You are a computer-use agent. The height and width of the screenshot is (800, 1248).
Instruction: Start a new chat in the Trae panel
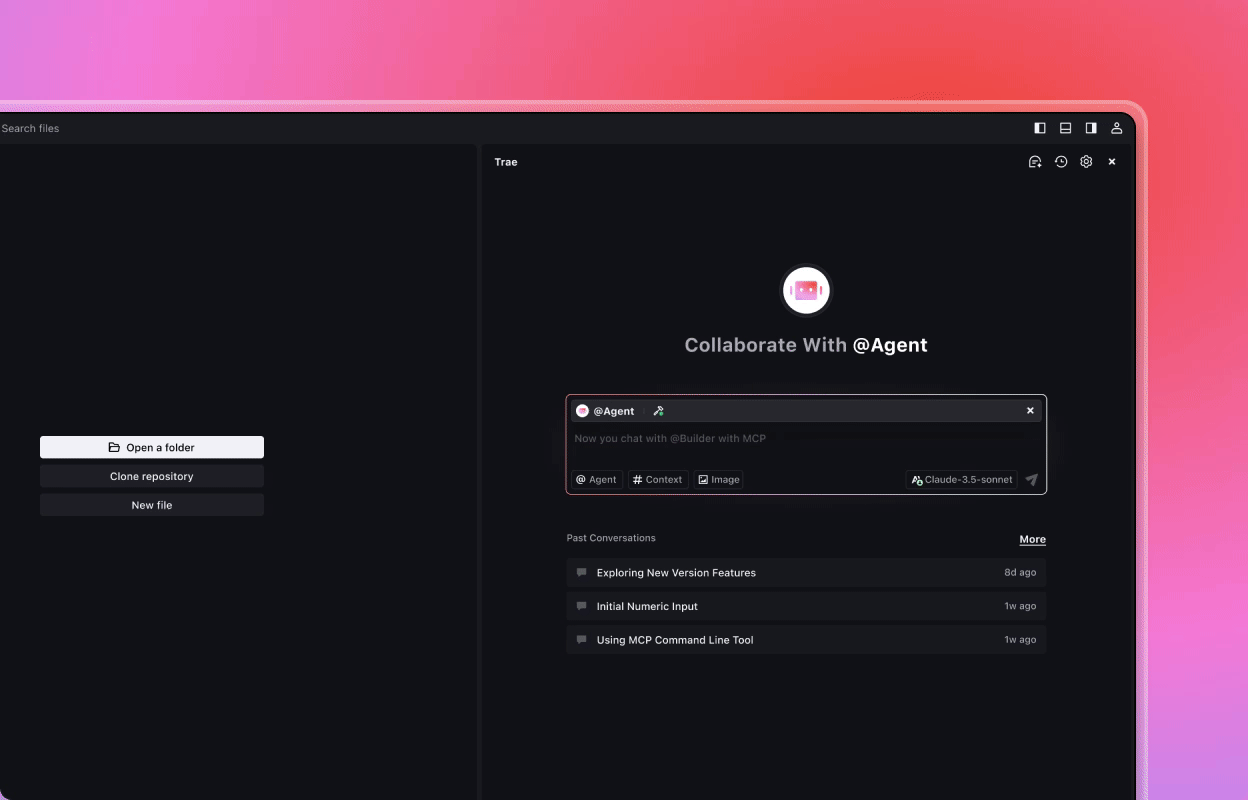point(1034,161)
